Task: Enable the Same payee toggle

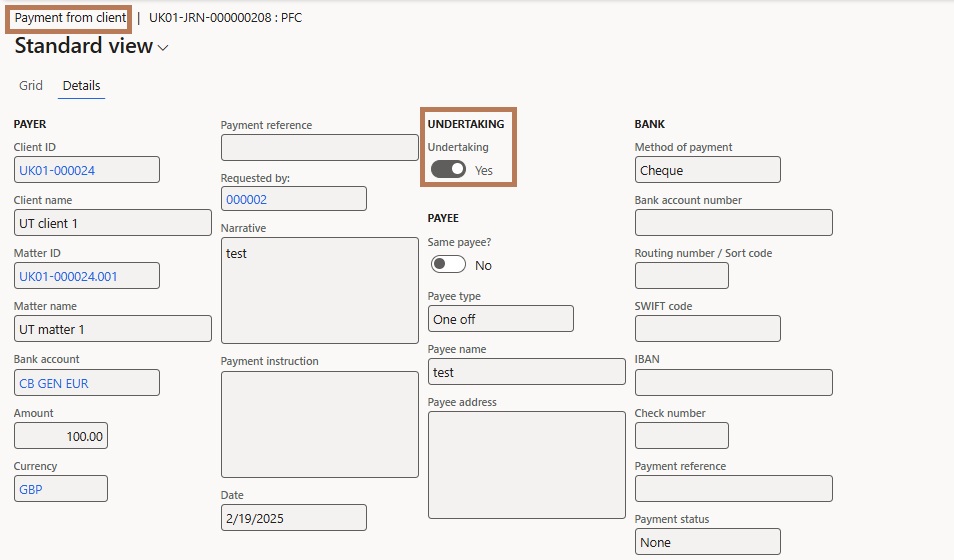Action: [x=448, y=265]
